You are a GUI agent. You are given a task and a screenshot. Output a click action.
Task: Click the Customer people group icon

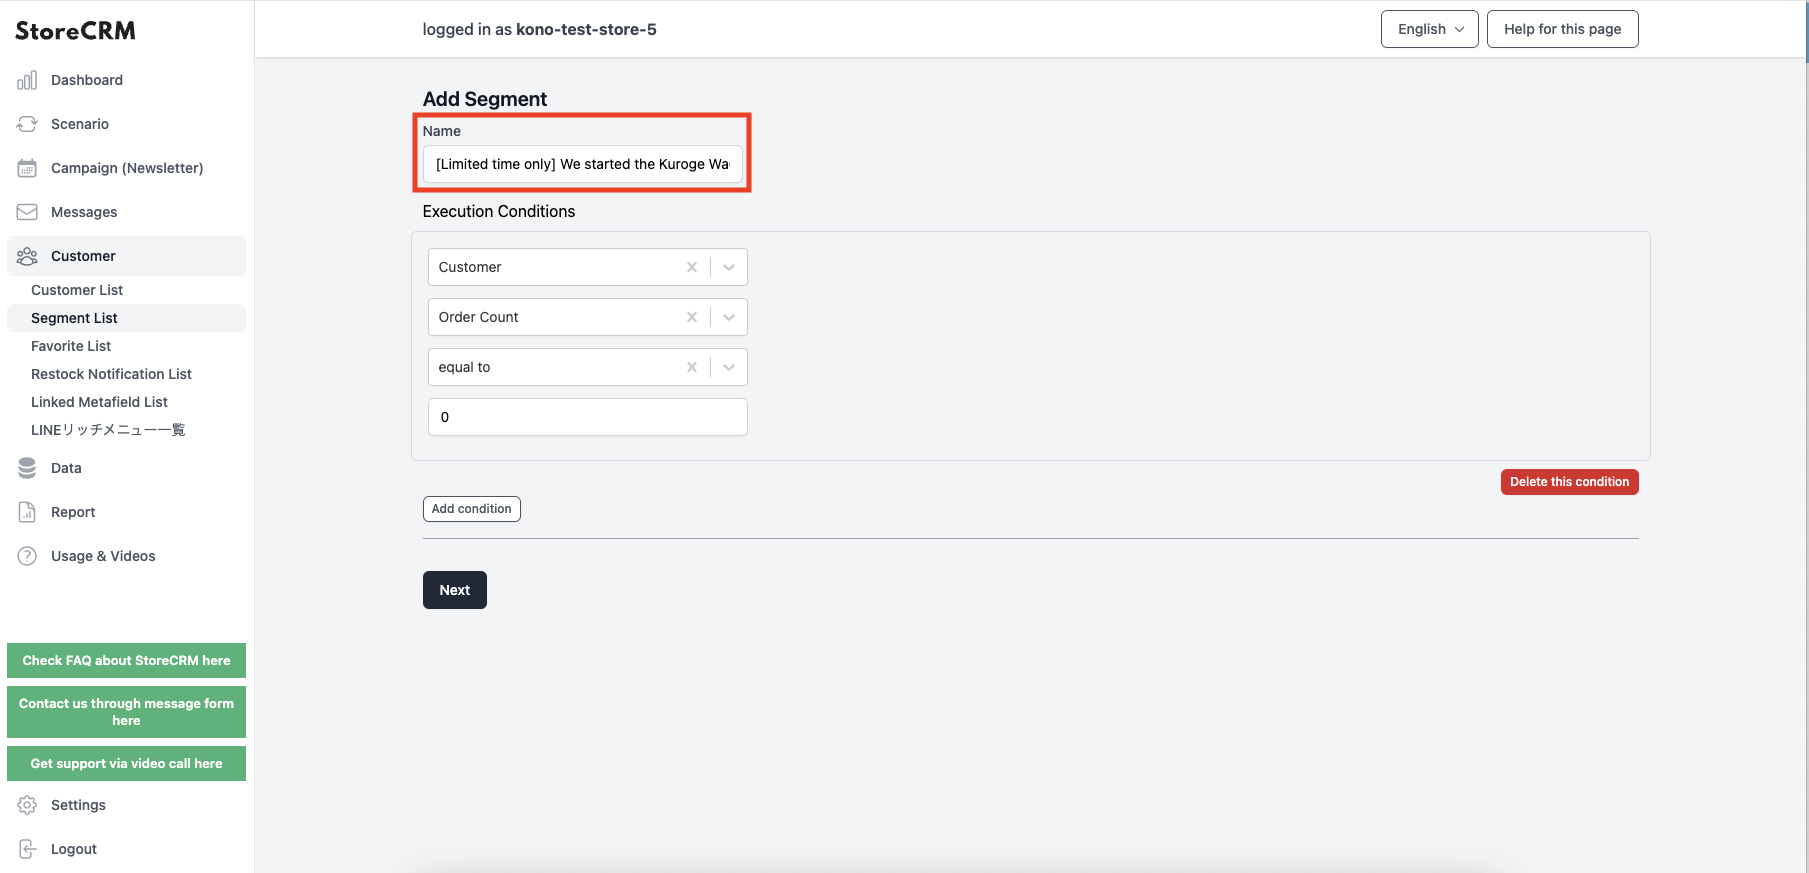pos(27,256)
